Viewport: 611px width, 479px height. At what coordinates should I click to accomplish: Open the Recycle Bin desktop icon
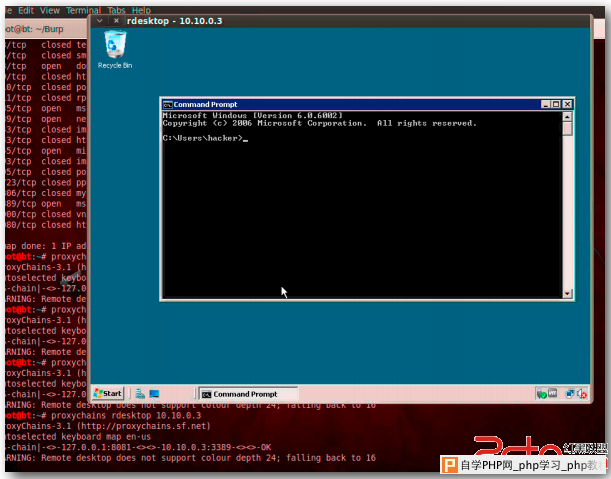pos(115,49)
